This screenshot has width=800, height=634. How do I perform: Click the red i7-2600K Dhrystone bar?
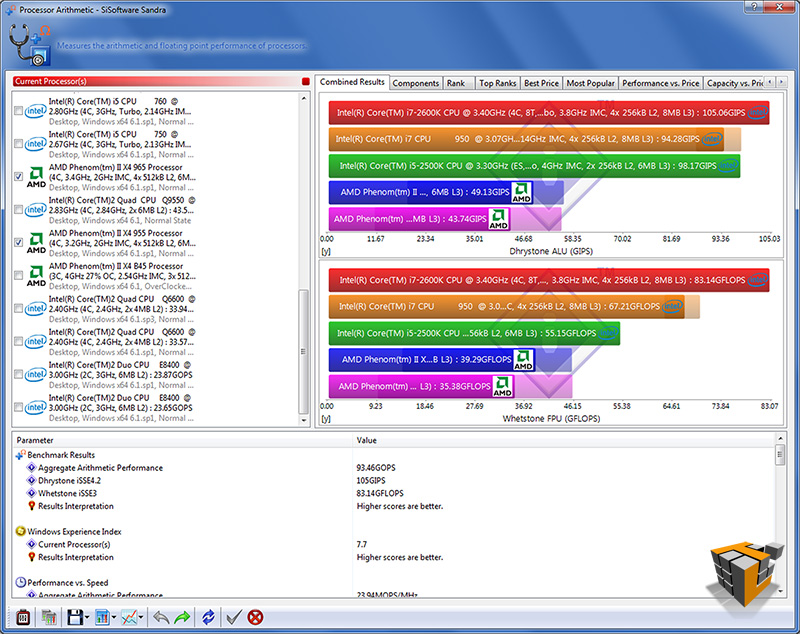click(549, 113)
